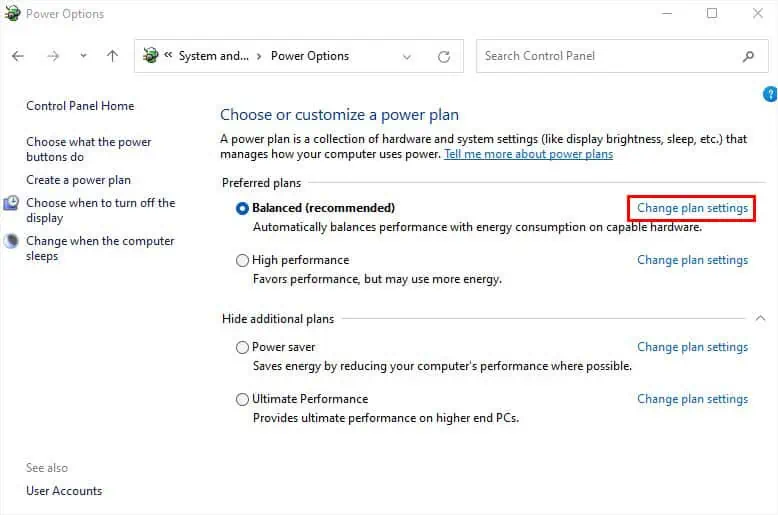Click the search magnifier icon
The width and height of the screenshot is (778, 515).
(x=748, y=57)
